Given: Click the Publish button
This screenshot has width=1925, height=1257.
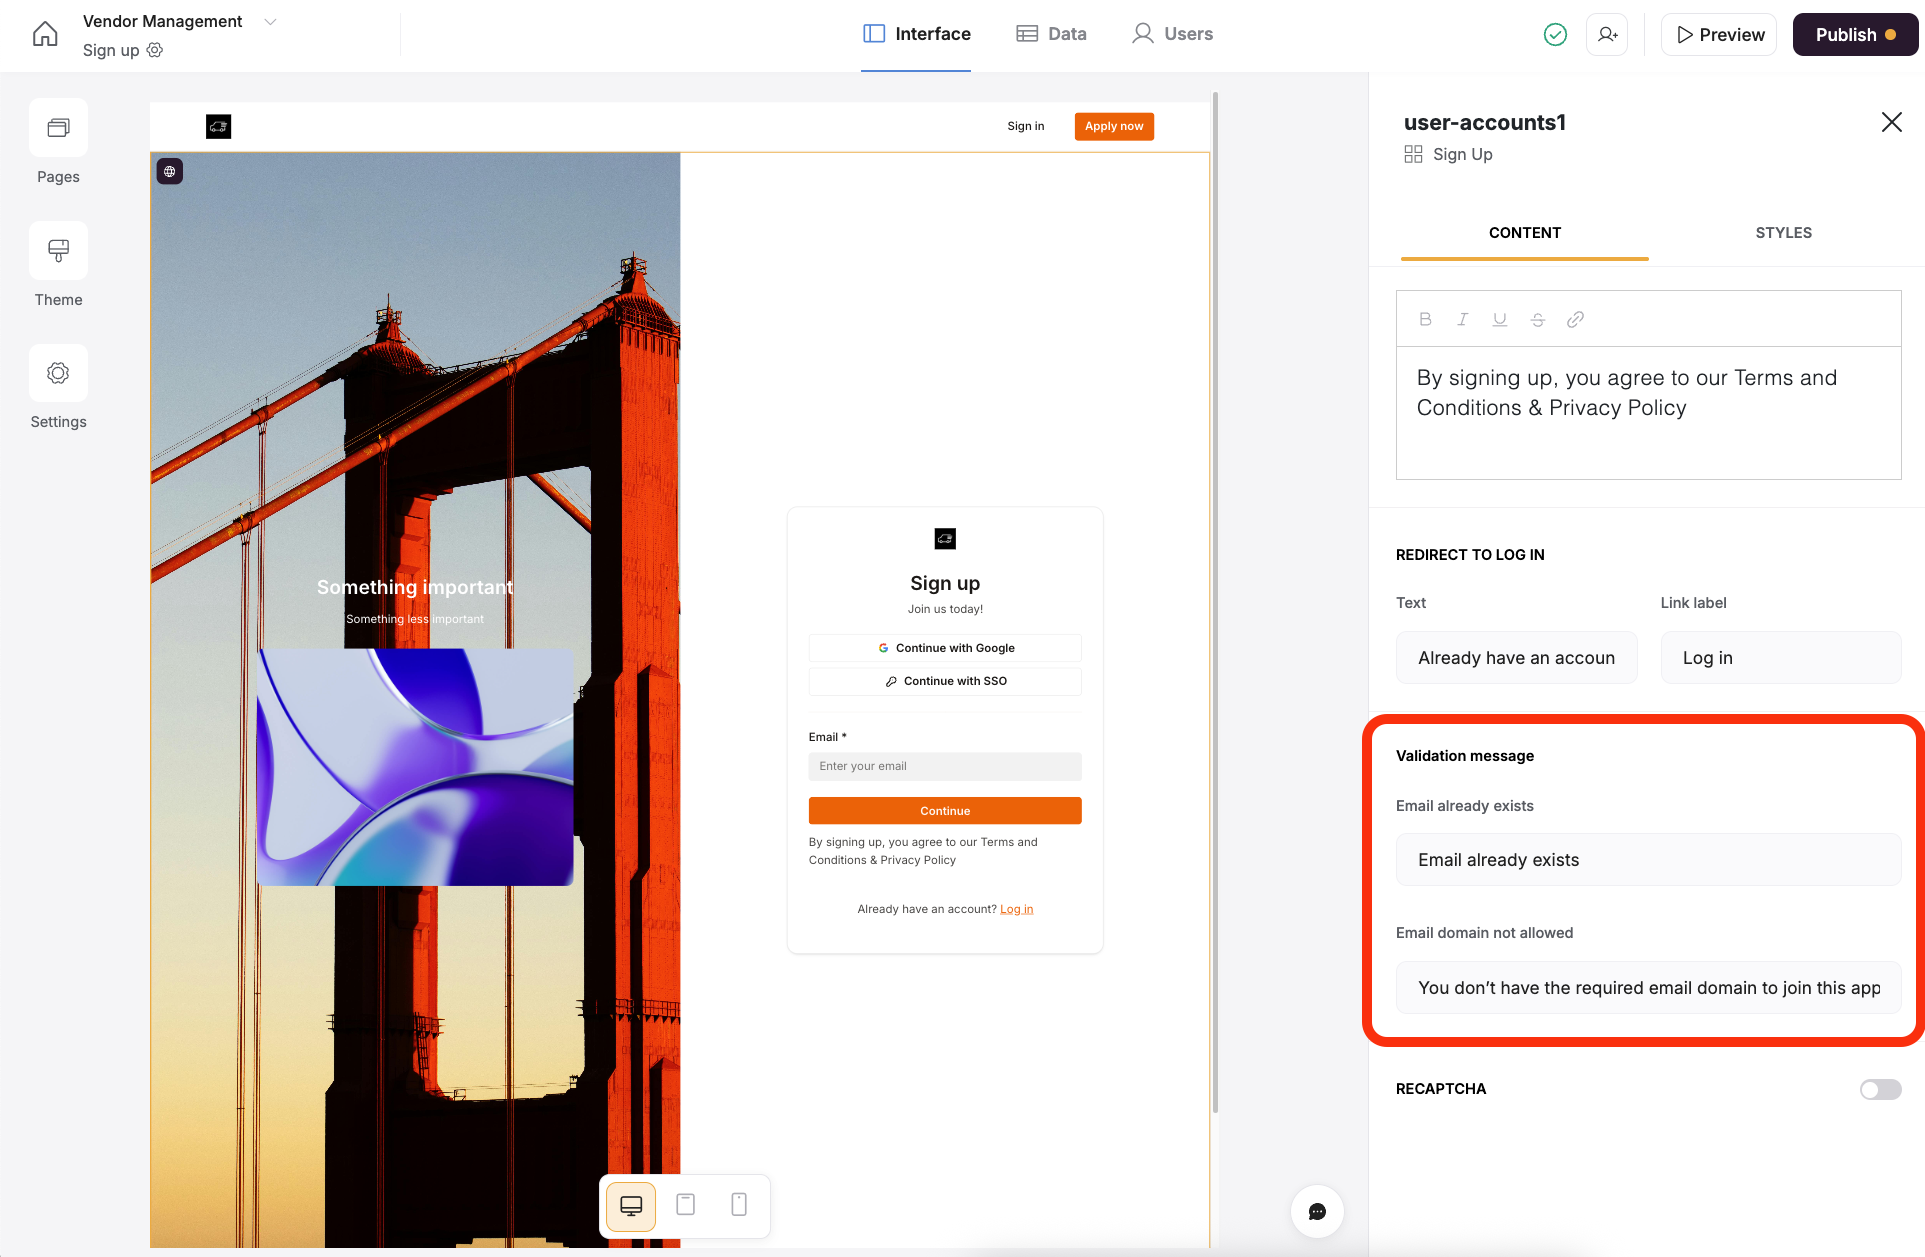Looking at the screenshot, I should click(1854, 35).
